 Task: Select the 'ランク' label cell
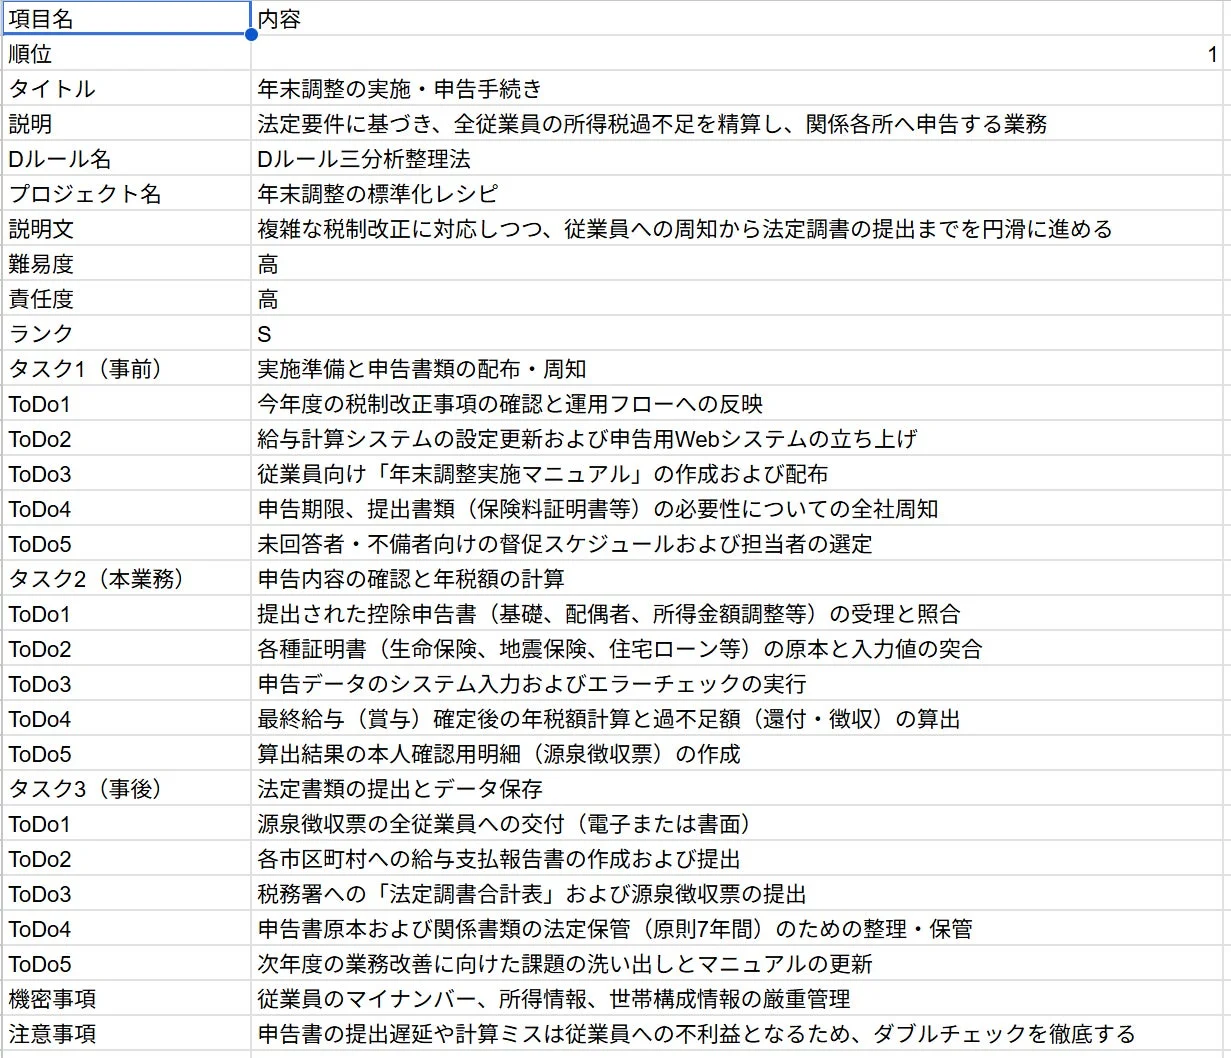pos(125,333)
